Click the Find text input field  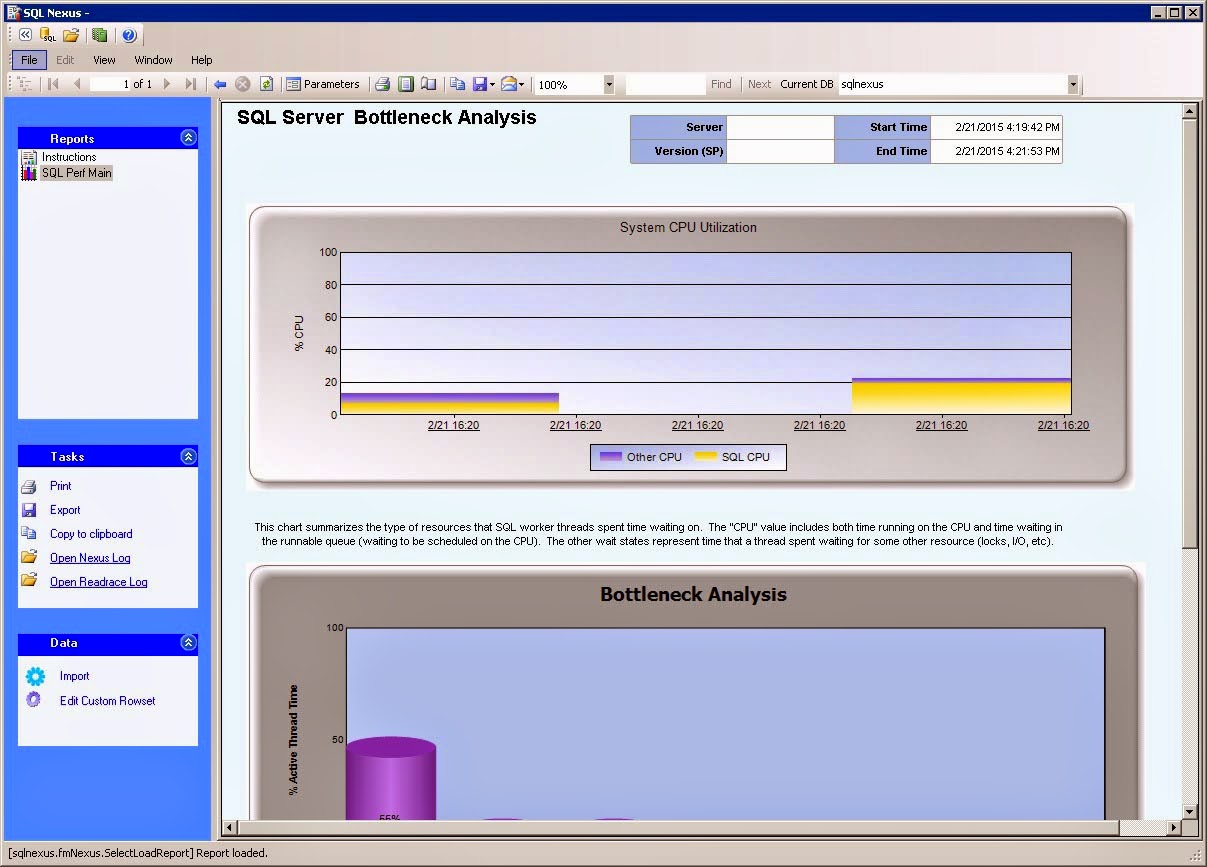664,85
